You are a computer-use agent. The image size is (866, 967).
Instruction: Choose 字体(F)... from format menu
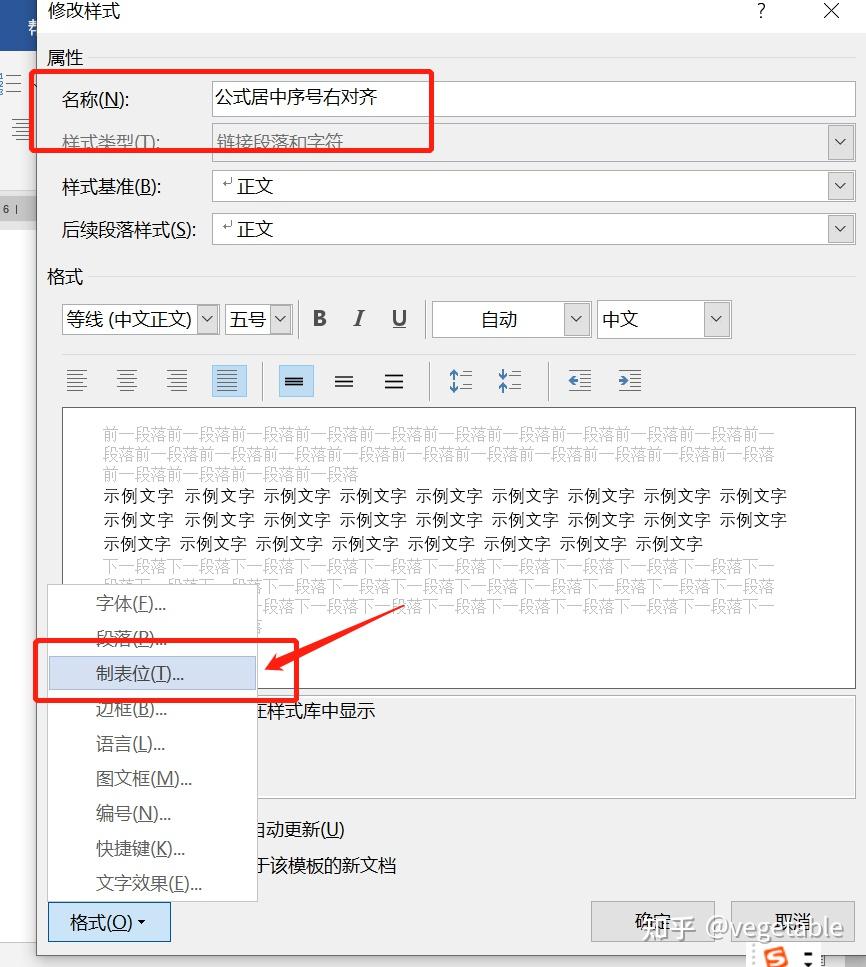click(152, 603)
